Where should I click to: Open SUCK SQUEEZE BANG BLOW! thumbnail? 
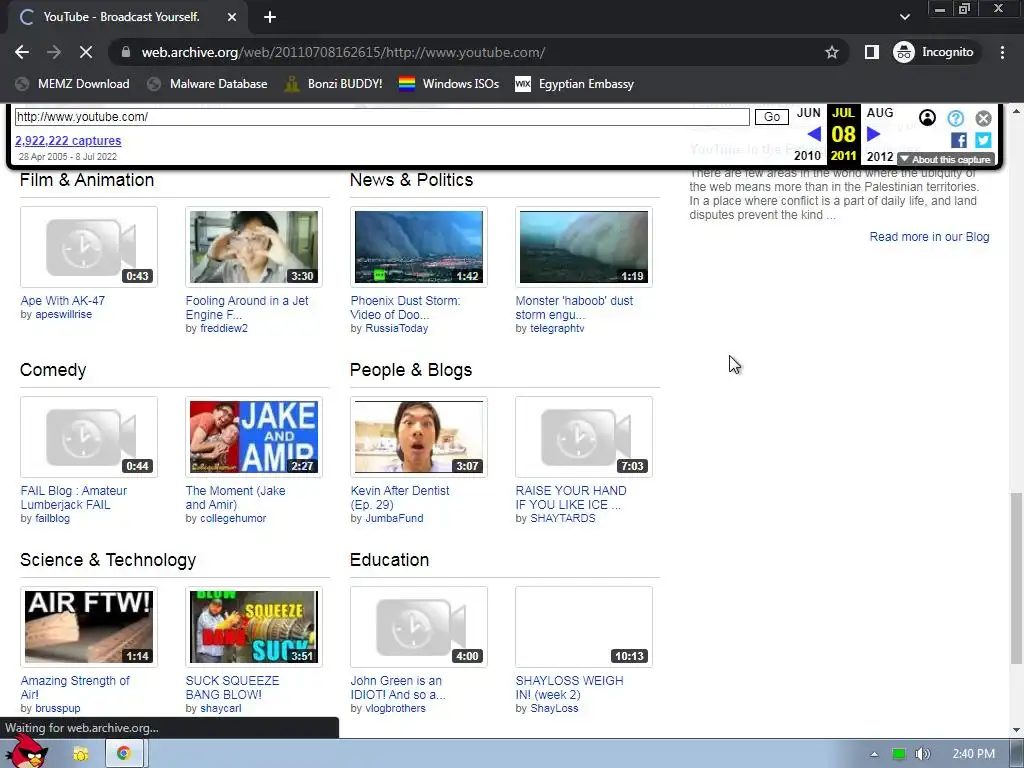coord(254,627)
